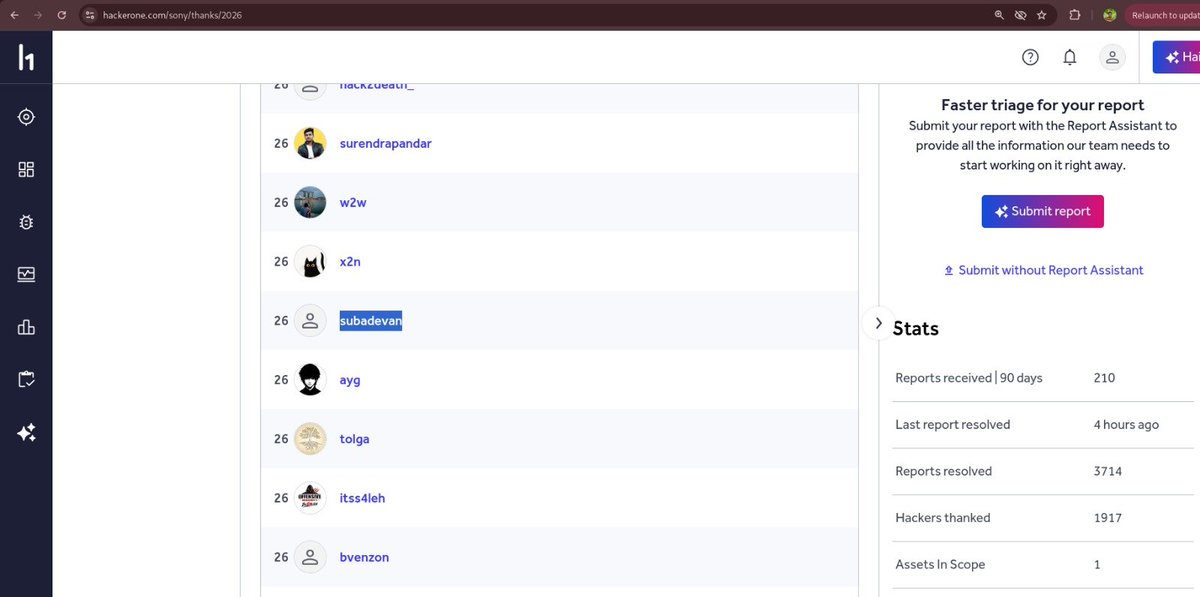Click itss4leh's avatar
Image resolution: width=1200 pixels, height=597 pixels.
[x=310, y=498]
